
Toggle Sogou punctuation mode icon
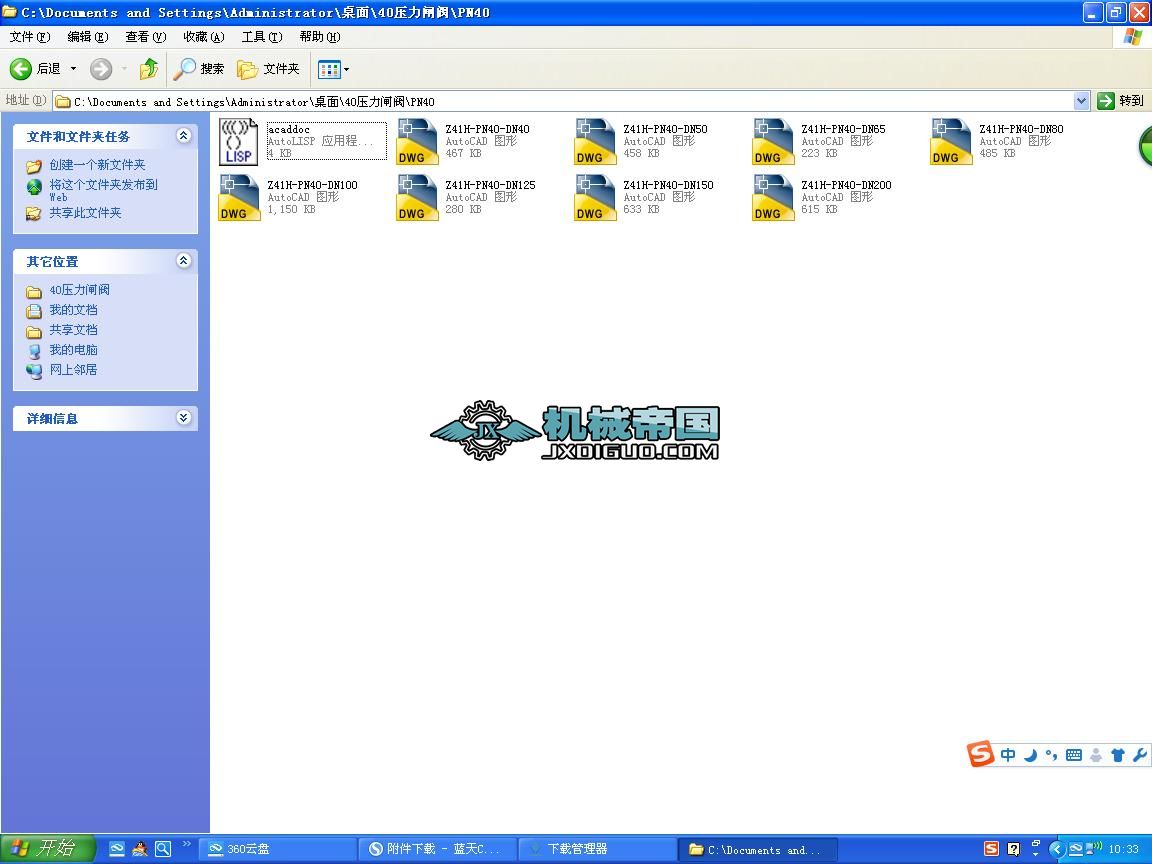tap(1051, 755)
